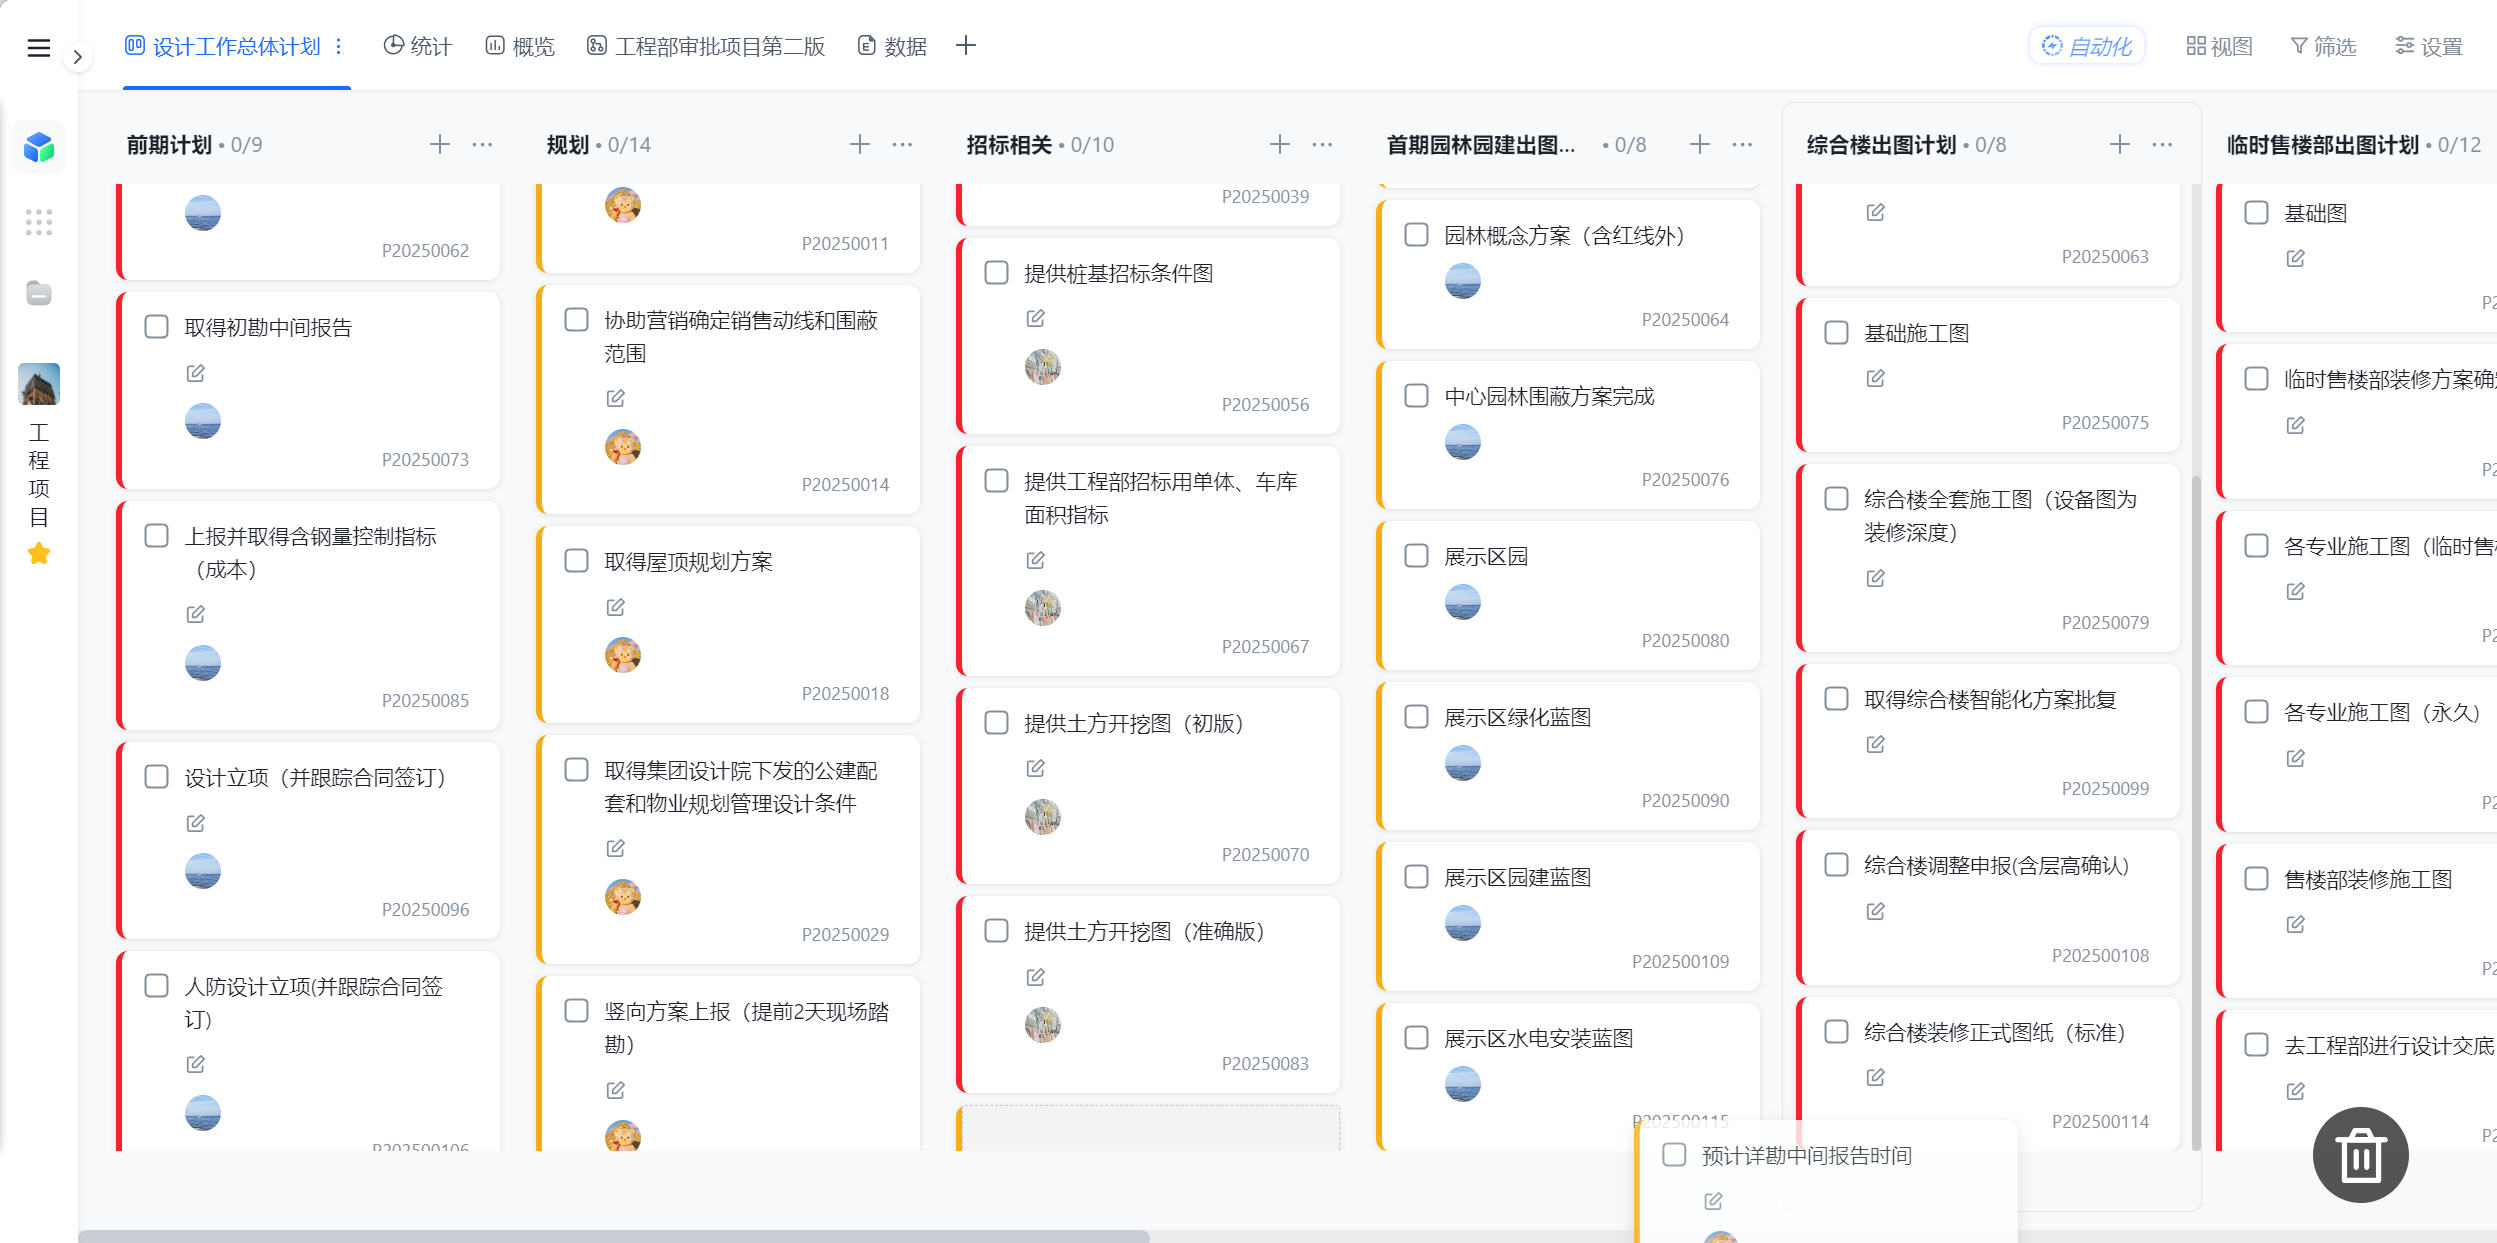The height and width of the screenshot is (1243, 2497).
Task: Click edit icon on 人防设计立项 card
Action: 196,1064
